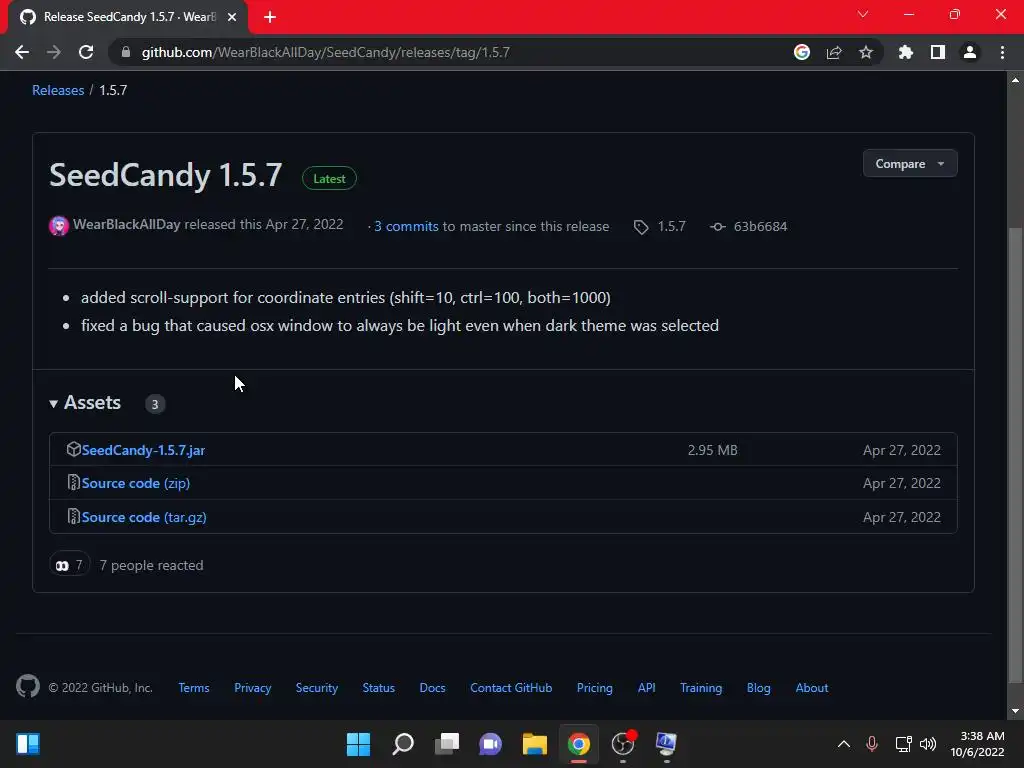This screenshot has height=768, width=1024.
Task: Open Security footer link
Action: (317, 688)
